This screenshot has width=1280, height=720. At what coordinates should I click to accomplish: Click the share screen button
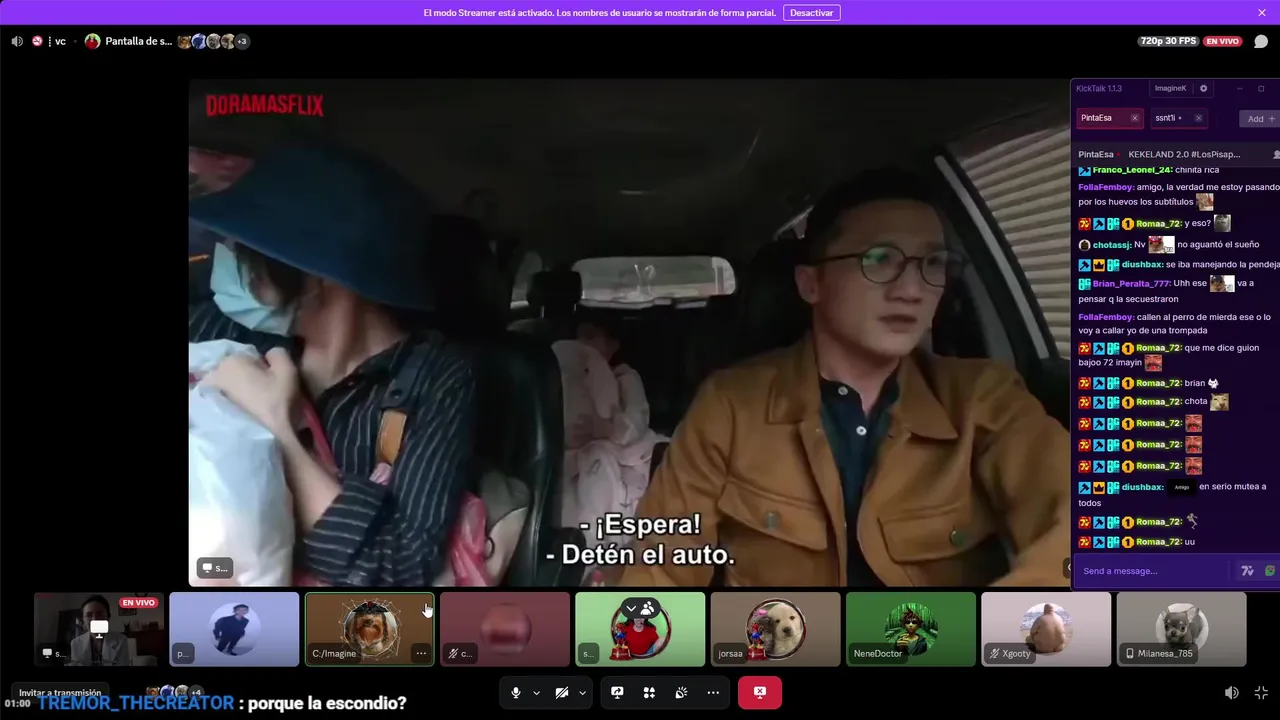point(617,693)
